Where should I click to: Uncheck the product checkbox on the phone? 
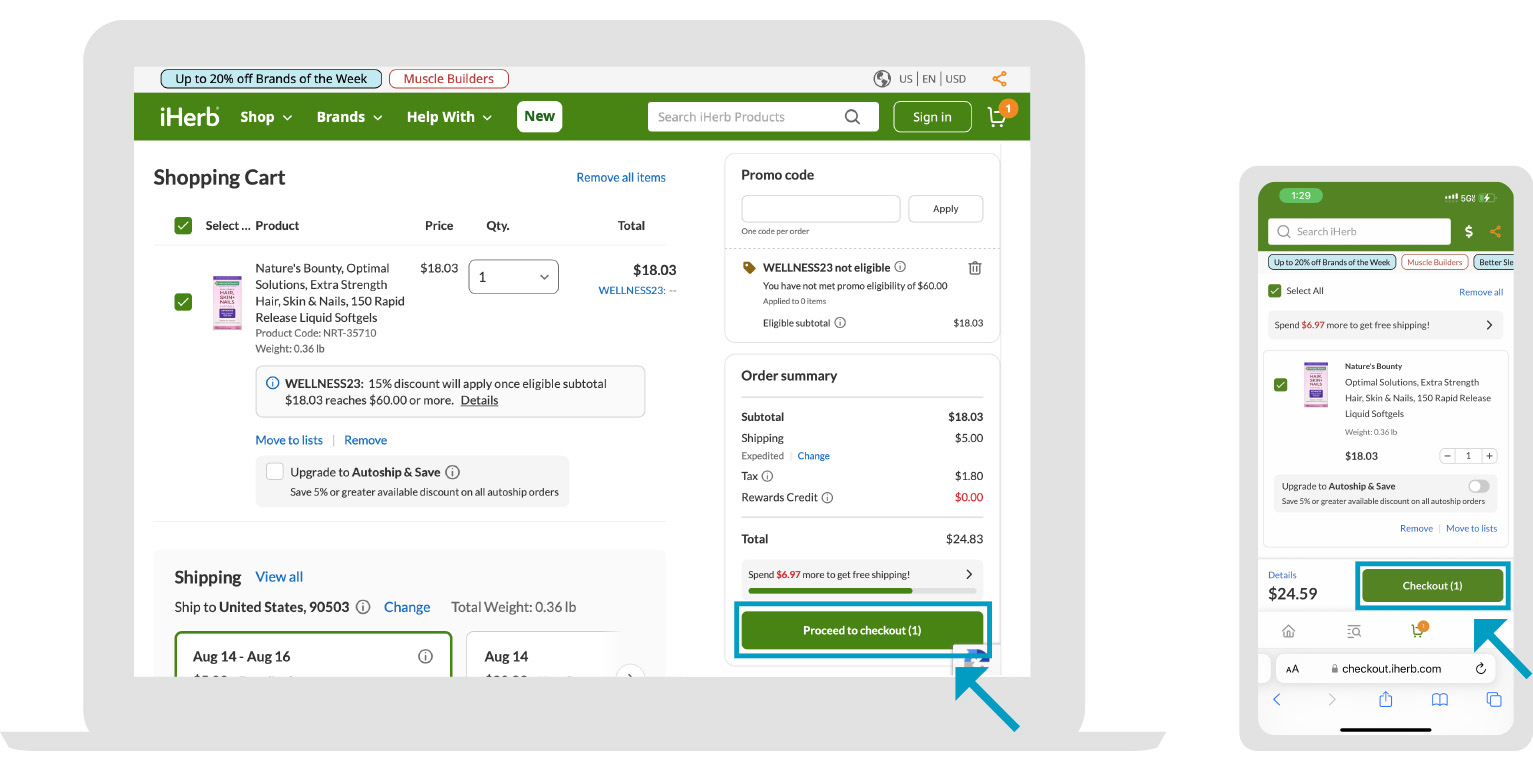pyautogui.click(x=1281, y=385)
